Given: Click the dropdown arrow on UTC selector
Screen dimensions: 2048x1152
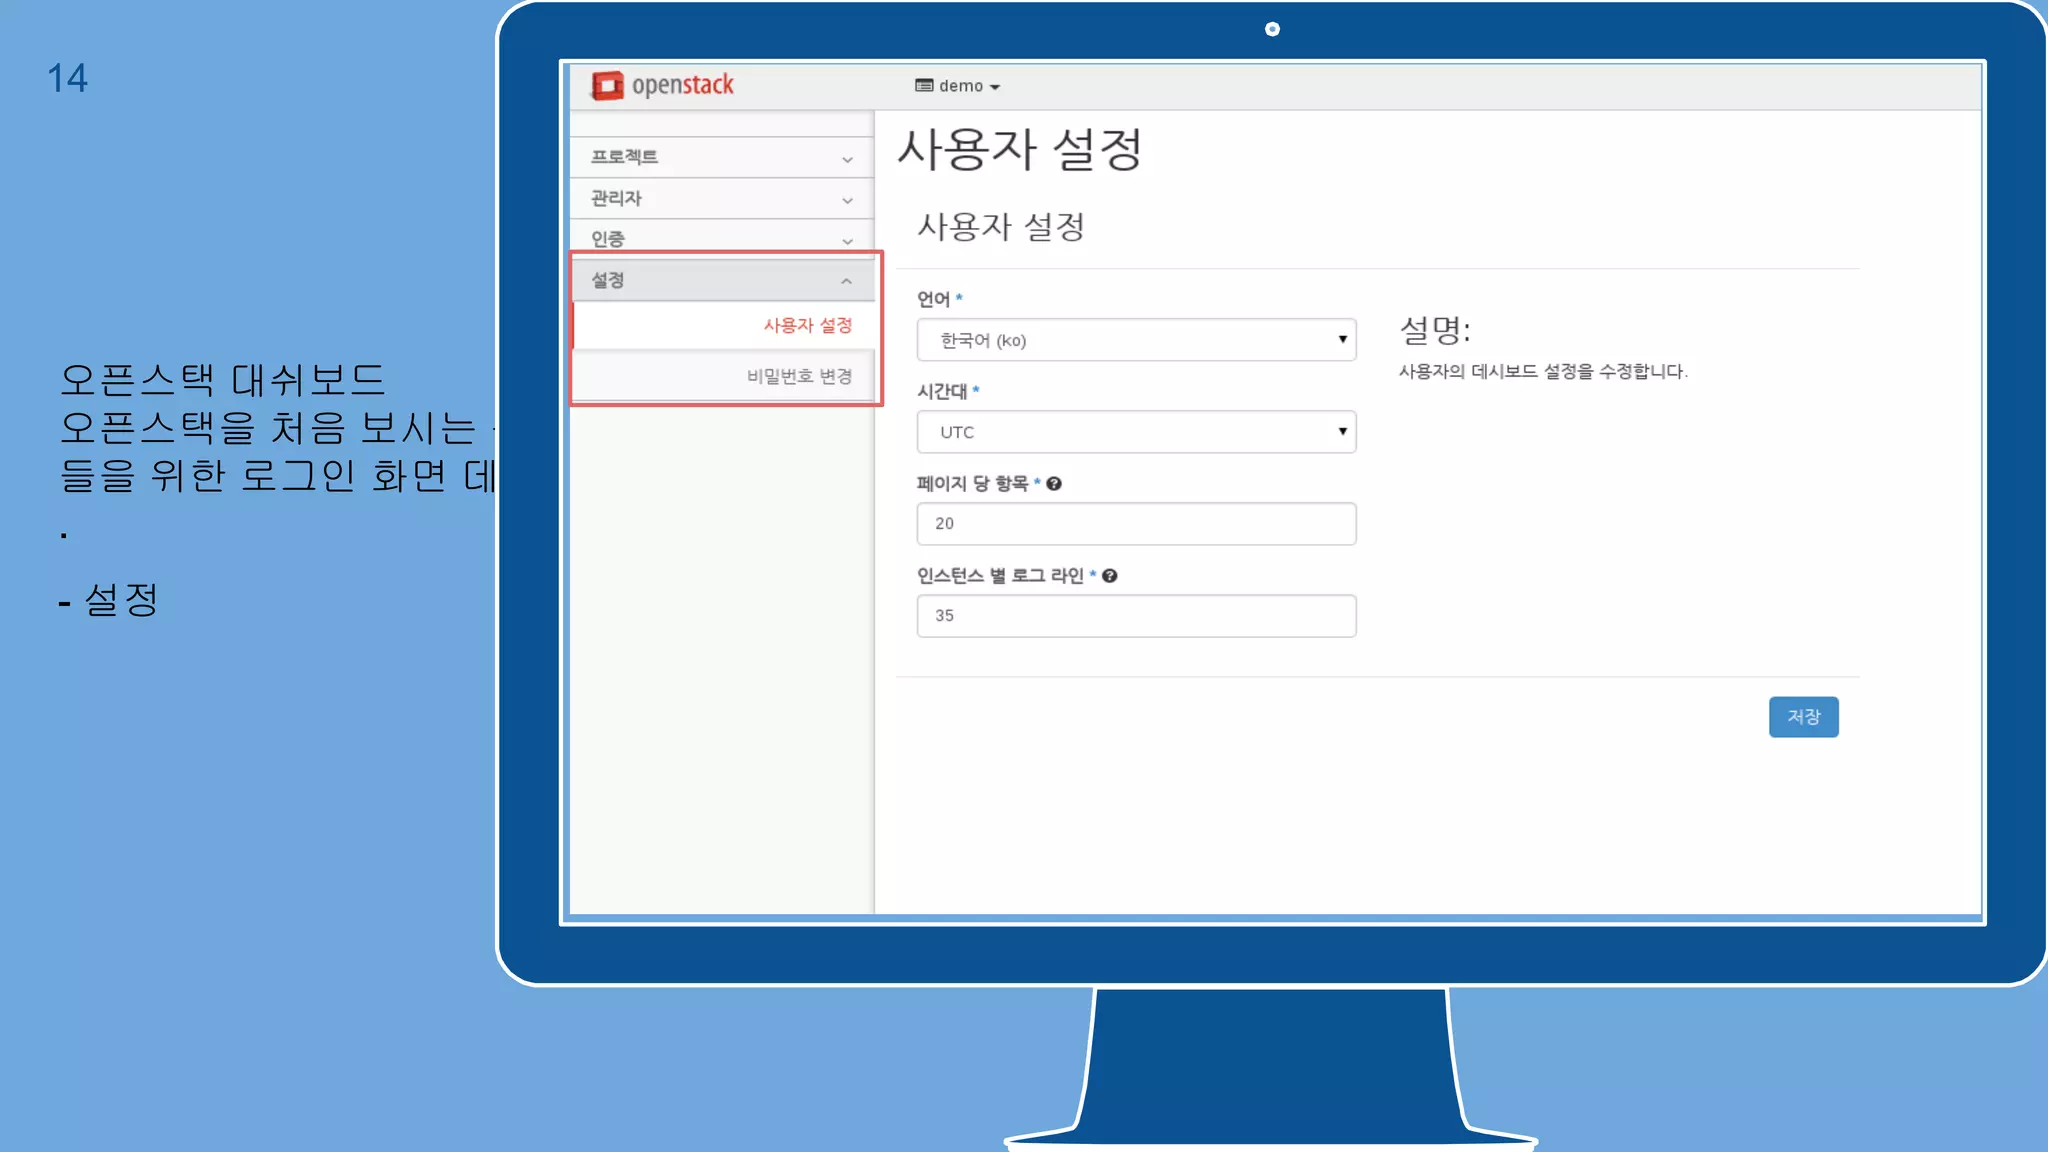Looking at the screenshot, I should tap(1342, 432).
